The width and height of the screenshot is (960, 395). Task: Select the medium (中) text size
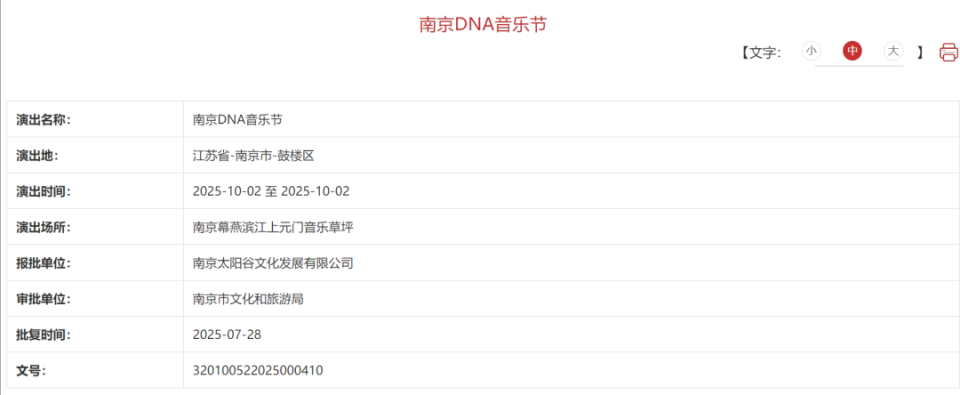852,51
